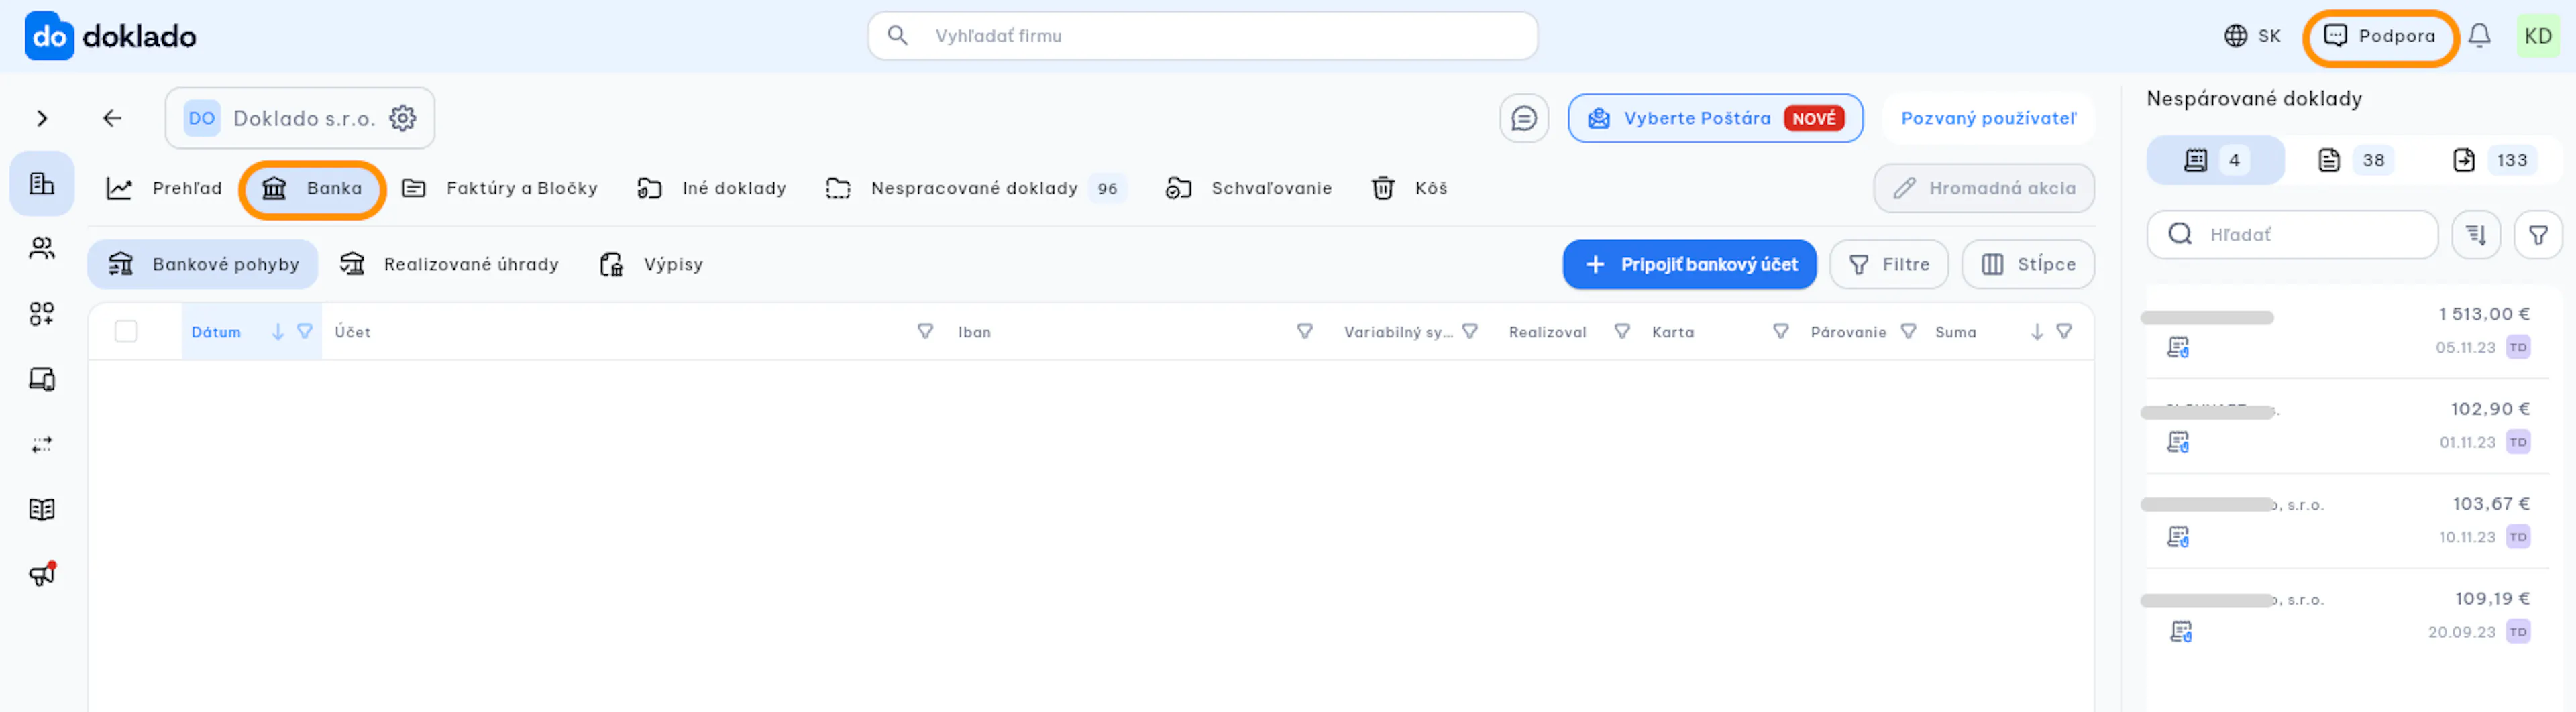Tick the select-all checkbox in table header
The width and height of the screenshot is (2576, 712).
[126, 331]
